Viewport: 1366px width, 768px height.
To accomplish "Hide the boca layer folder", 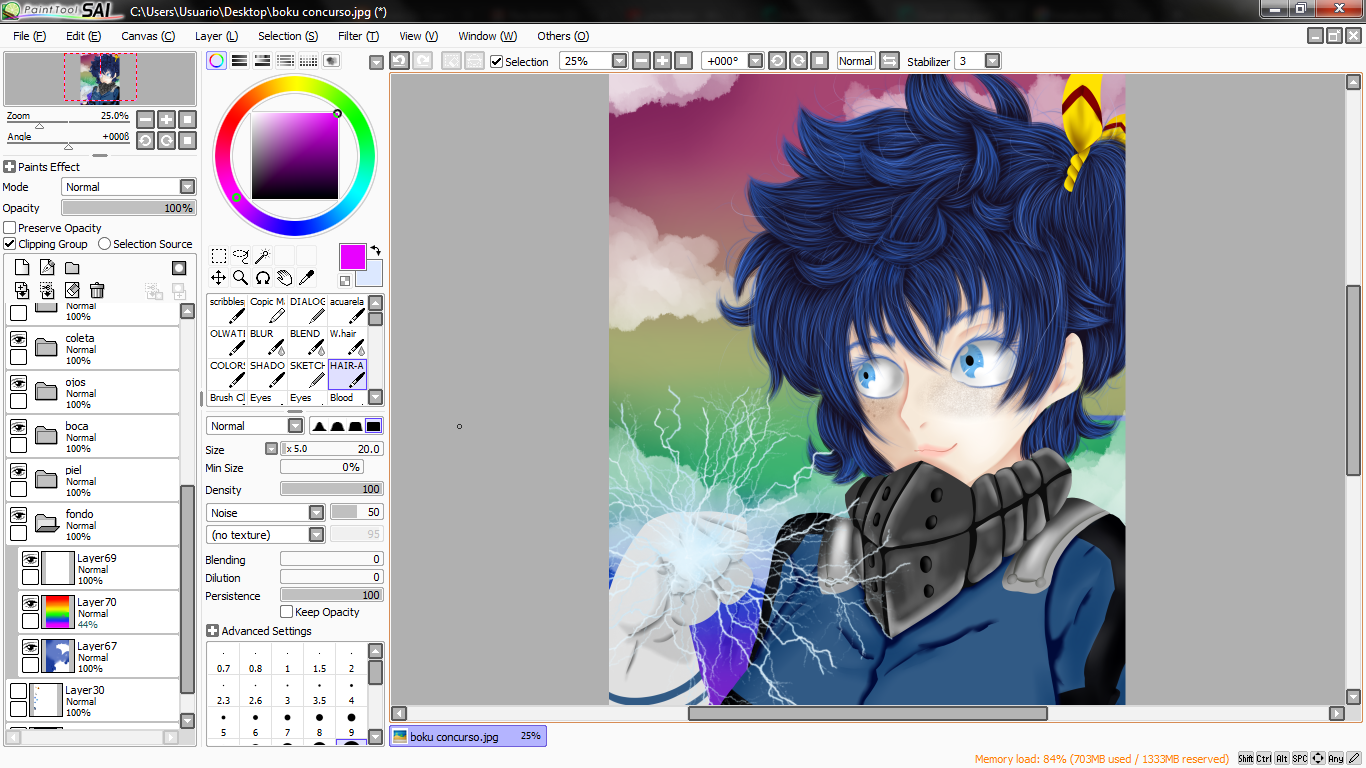I will click(18, 427).
